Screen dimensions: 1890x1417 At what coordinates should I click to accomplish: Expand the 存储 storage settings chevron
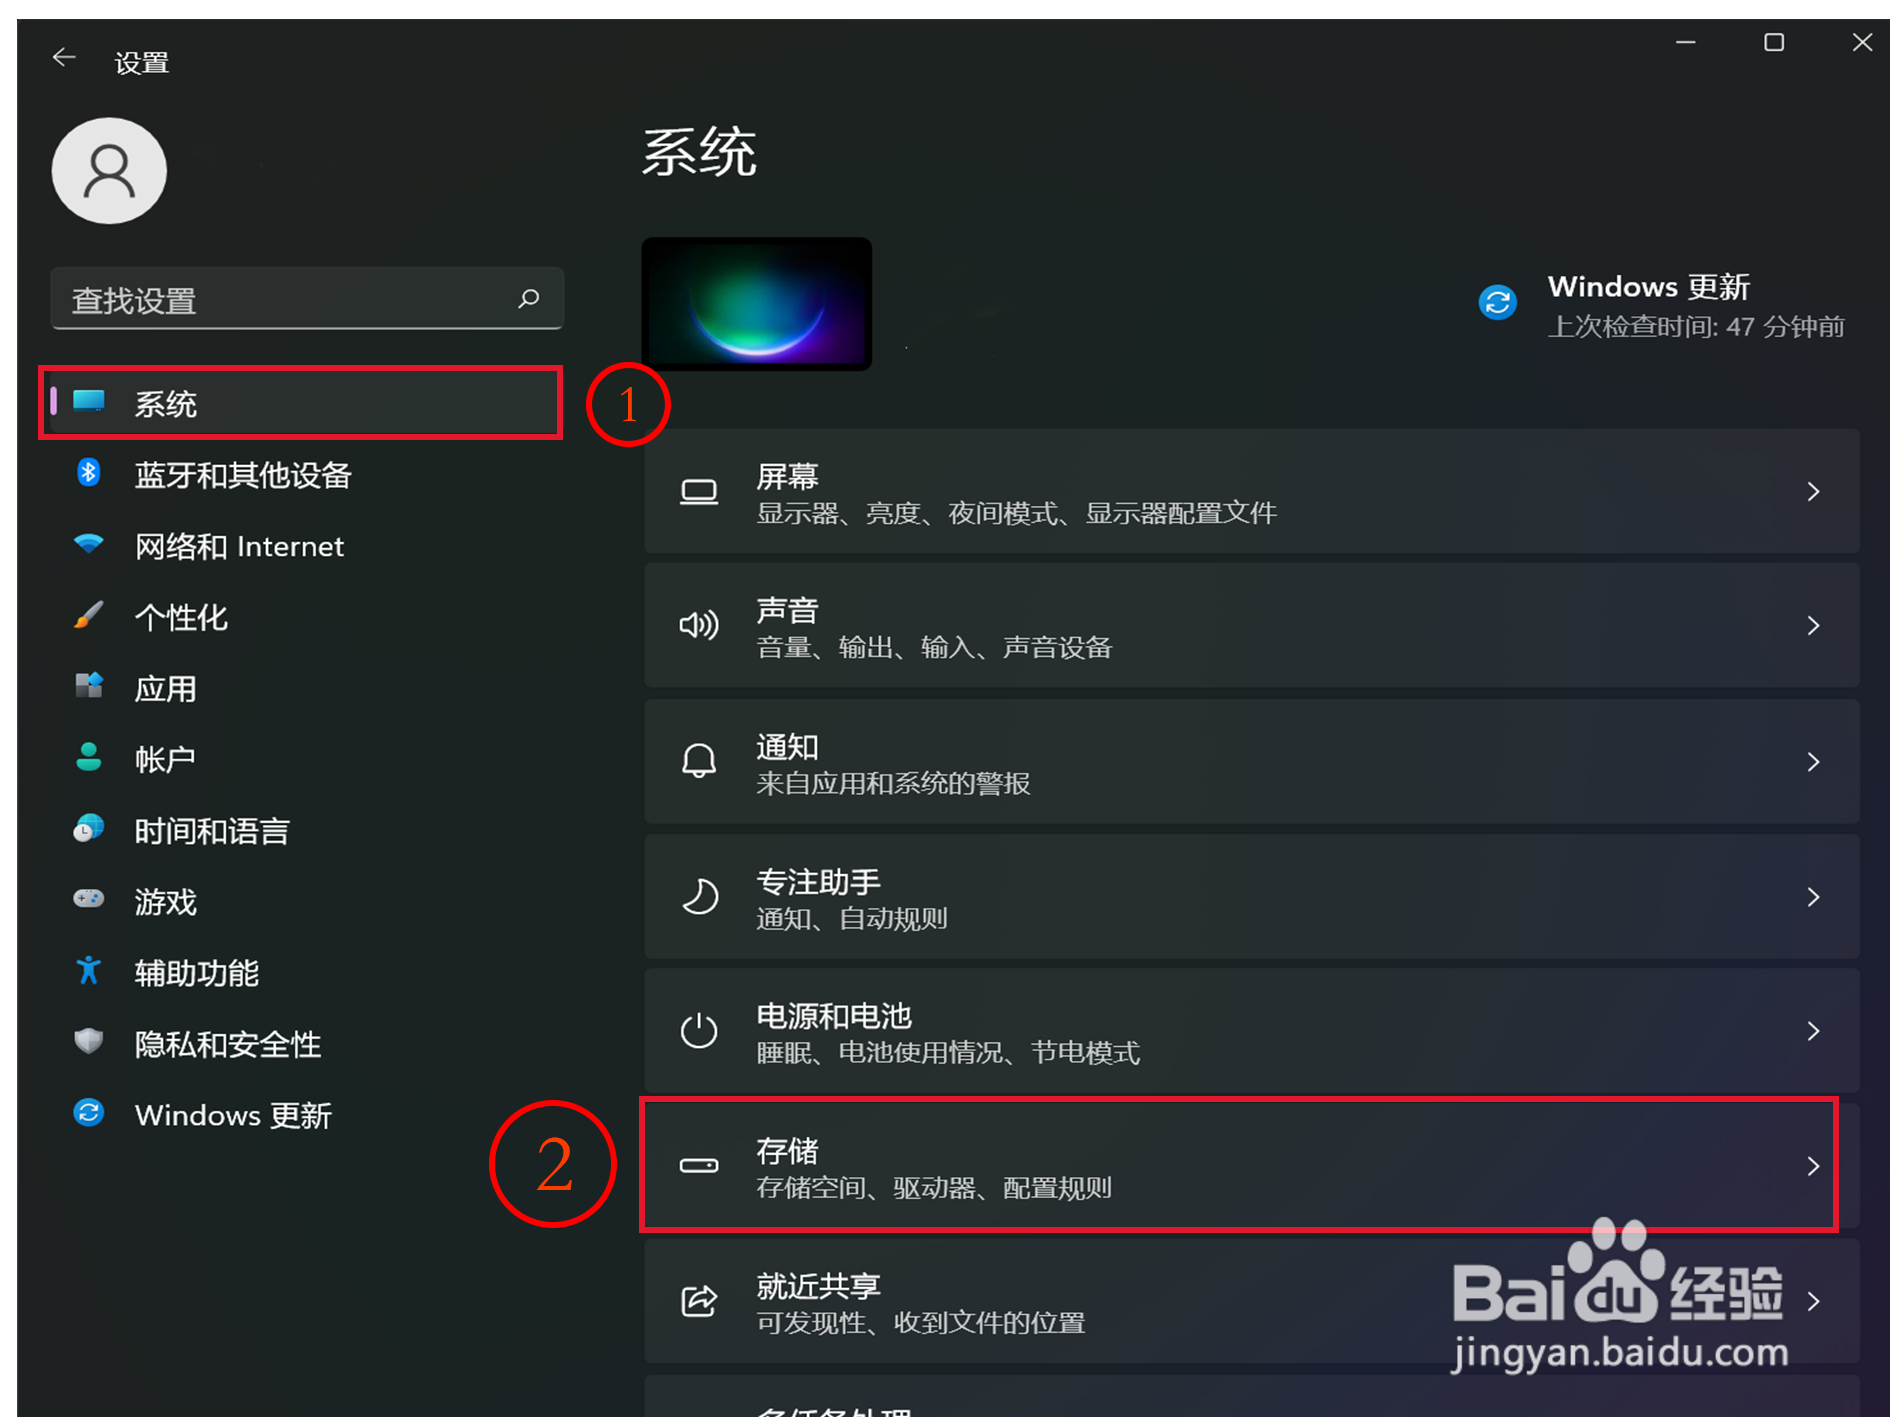(x=1813, y=1166)
